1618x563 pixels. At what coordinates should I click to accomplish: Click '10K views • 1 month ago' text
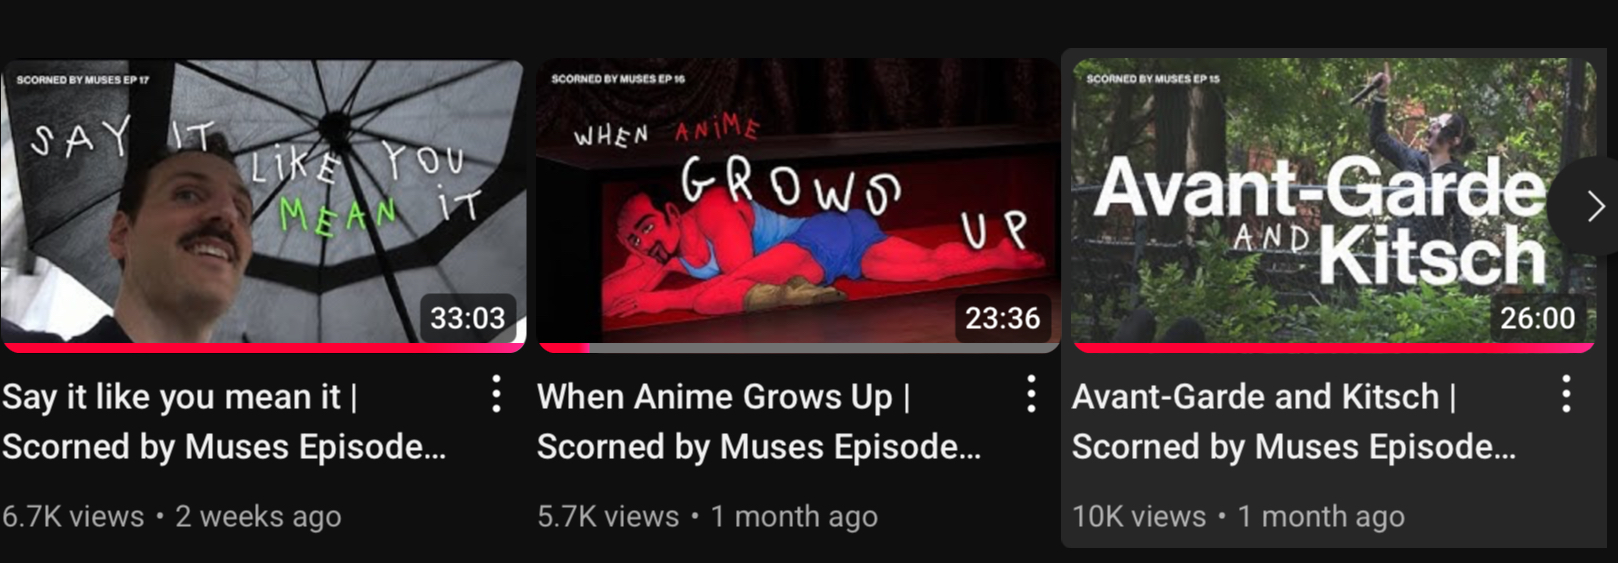1238,516
